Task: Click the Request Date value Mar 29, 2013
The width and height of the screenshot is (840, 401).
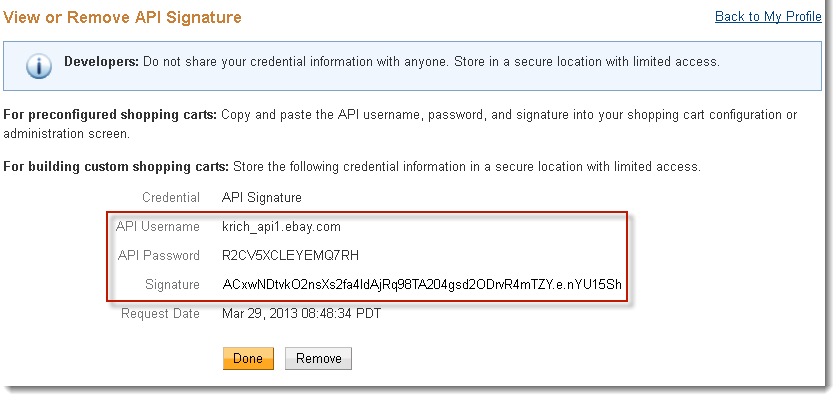Action: (301, 313)
